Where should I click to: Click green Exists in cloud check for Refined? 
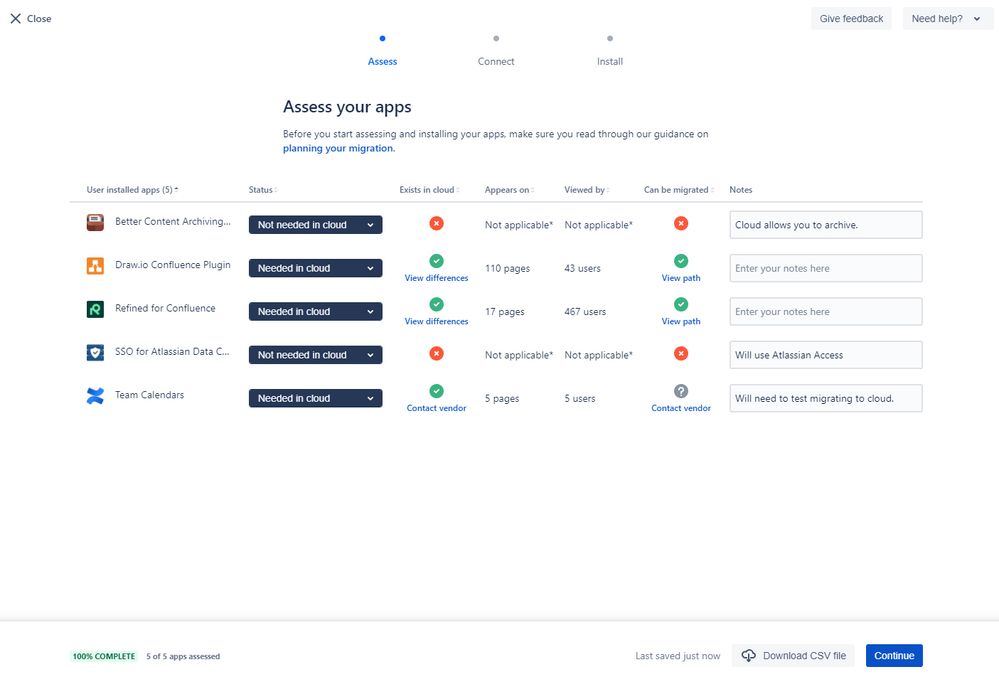pos(436,304)
